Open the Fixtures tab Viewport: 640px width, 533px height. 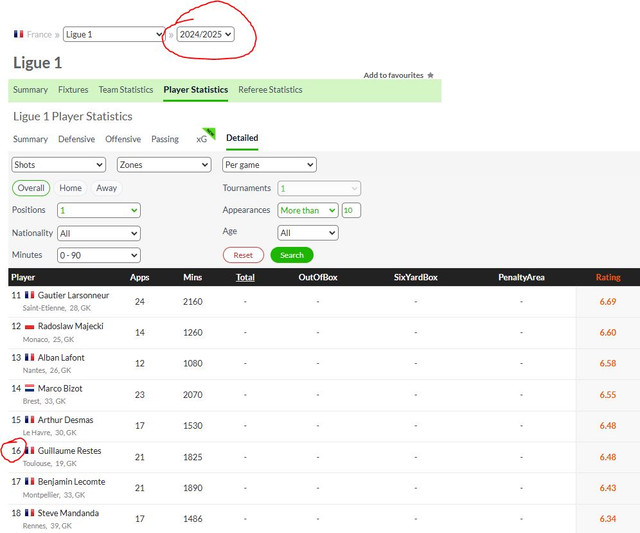point(73,90)
